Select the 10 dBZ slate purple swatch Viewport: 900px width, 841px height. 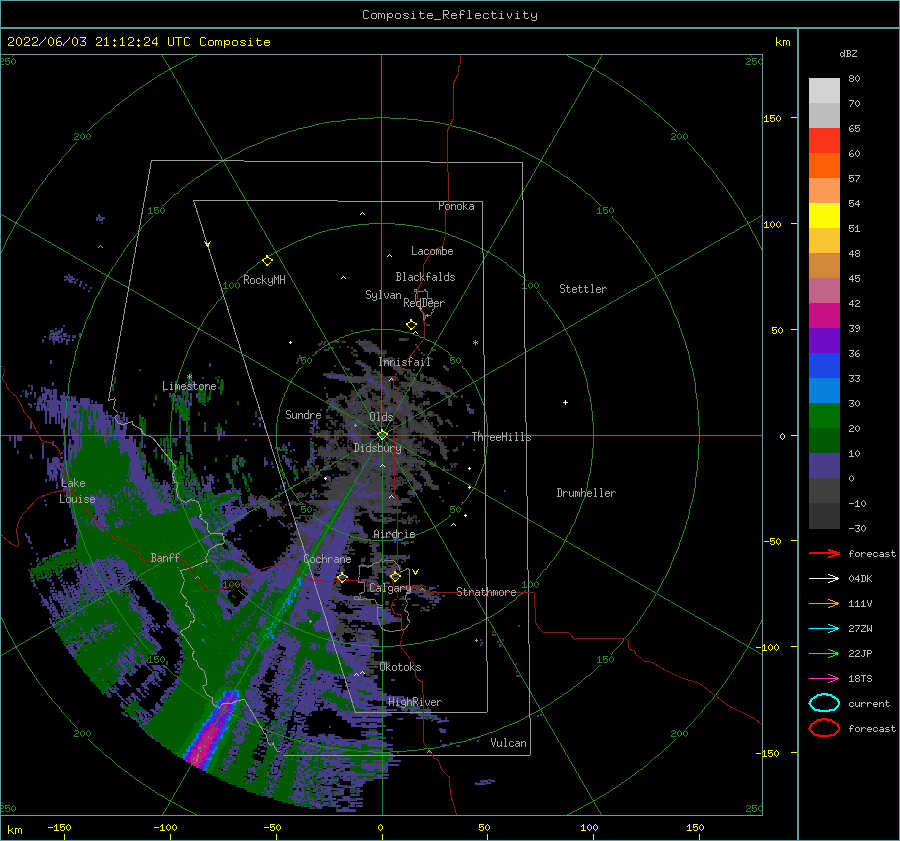pos(824,466)
